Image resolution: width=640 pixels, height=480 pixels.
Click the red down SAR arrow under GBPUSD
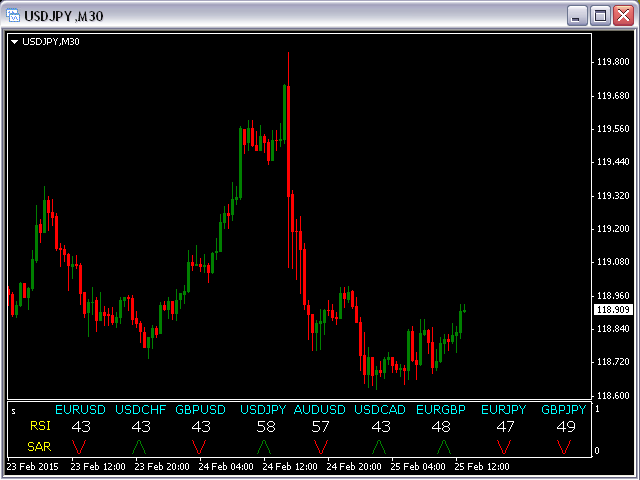point(199,447)
